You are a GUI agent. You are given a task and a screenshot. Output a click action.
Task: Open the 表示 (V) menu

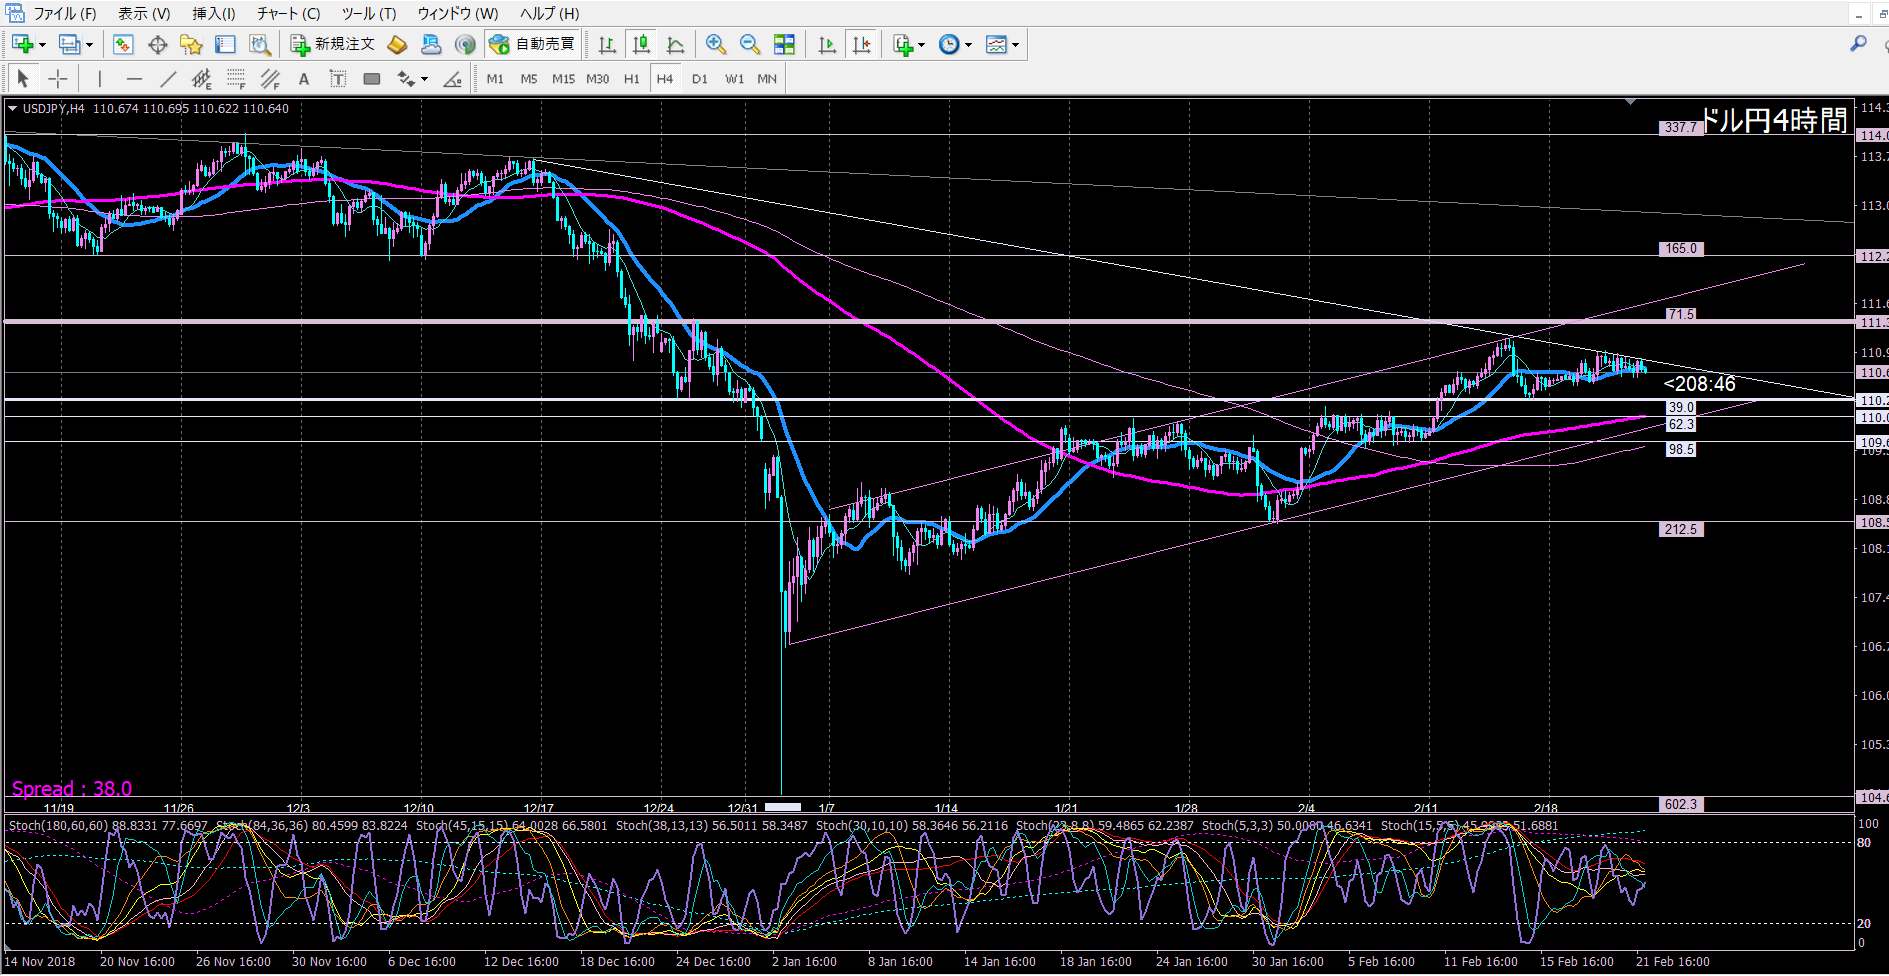click(144, 13)
